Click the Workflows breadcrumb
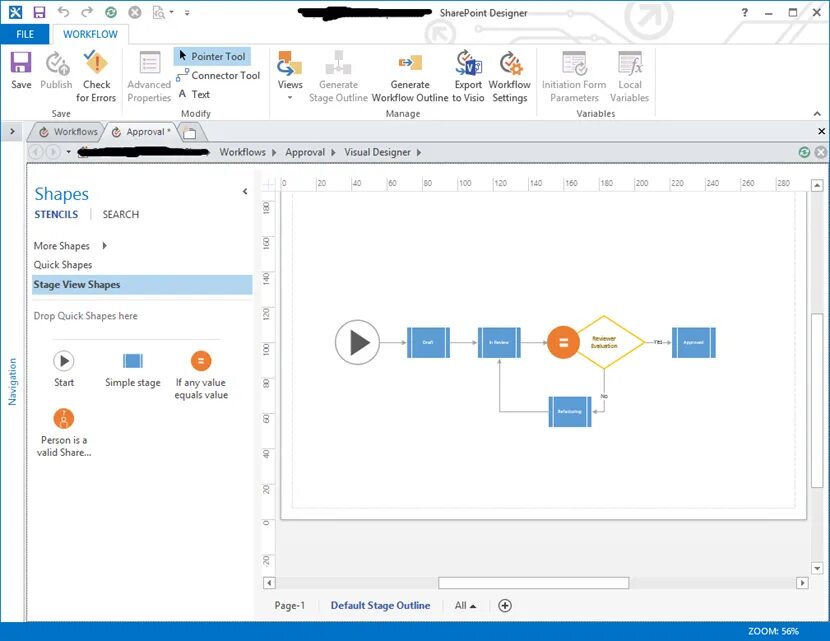This screenshot has height=641, width=830. [242, 152]
